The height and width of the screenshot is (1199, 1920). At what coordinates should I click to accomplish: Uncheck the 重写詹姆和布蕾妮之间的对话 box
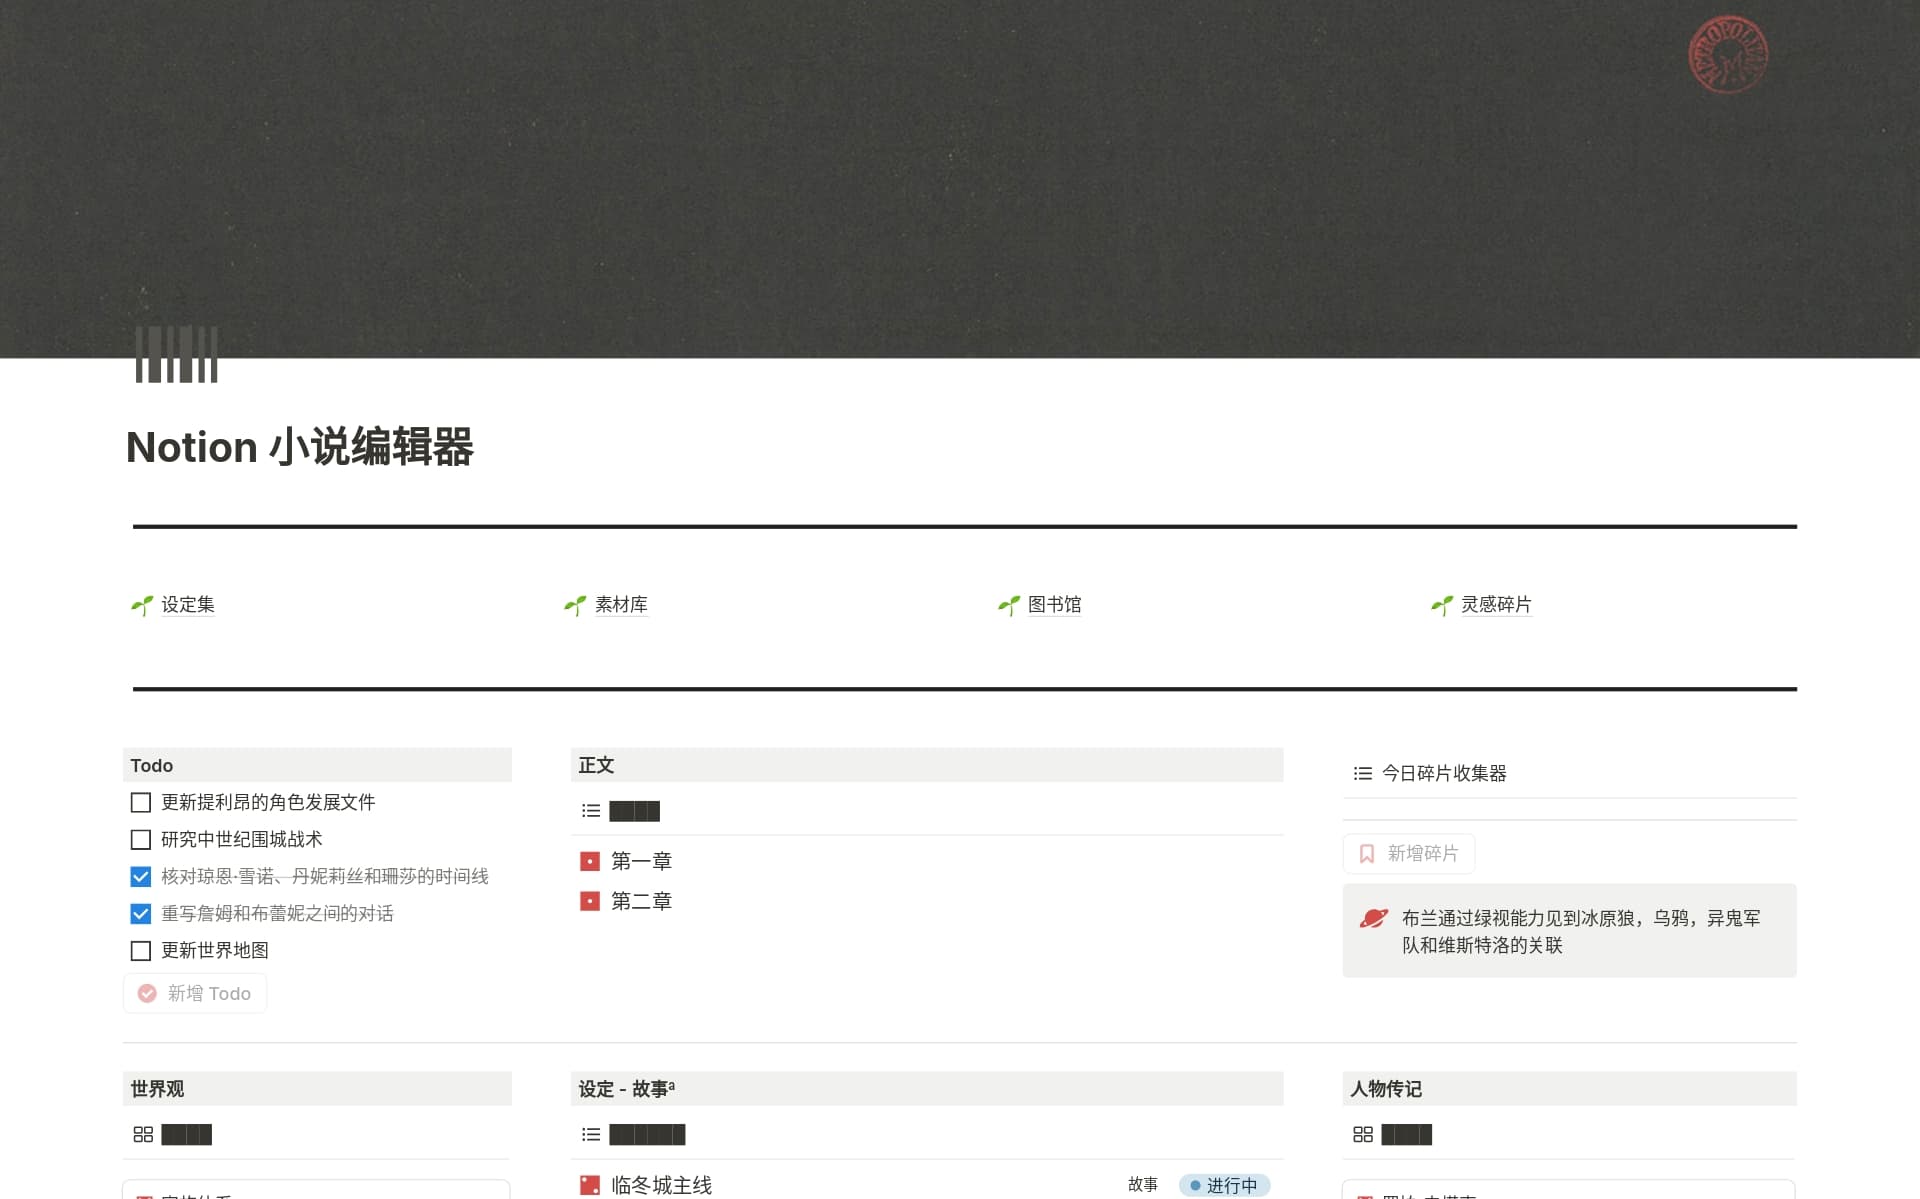pos(141,914)
